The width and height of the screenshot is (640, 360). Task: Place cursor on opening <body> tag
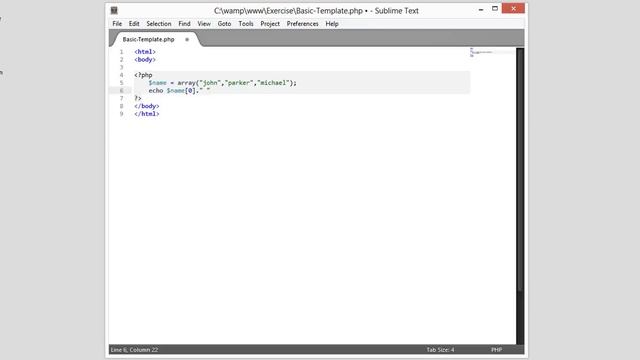145,60
